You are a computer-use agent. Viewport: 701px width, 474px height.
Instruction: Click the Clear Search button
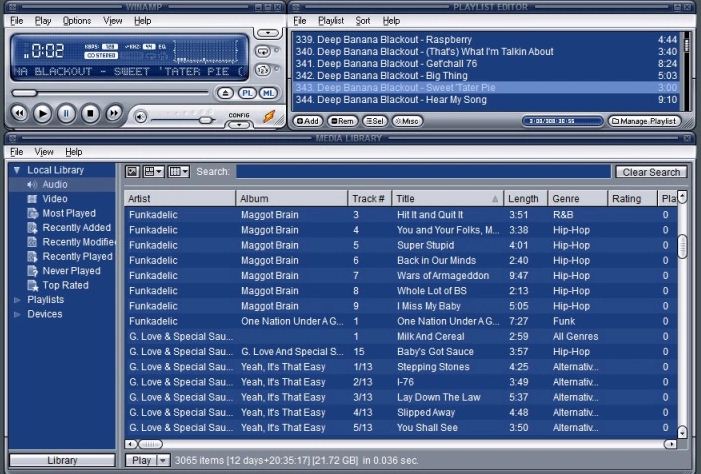pos(651,172)
